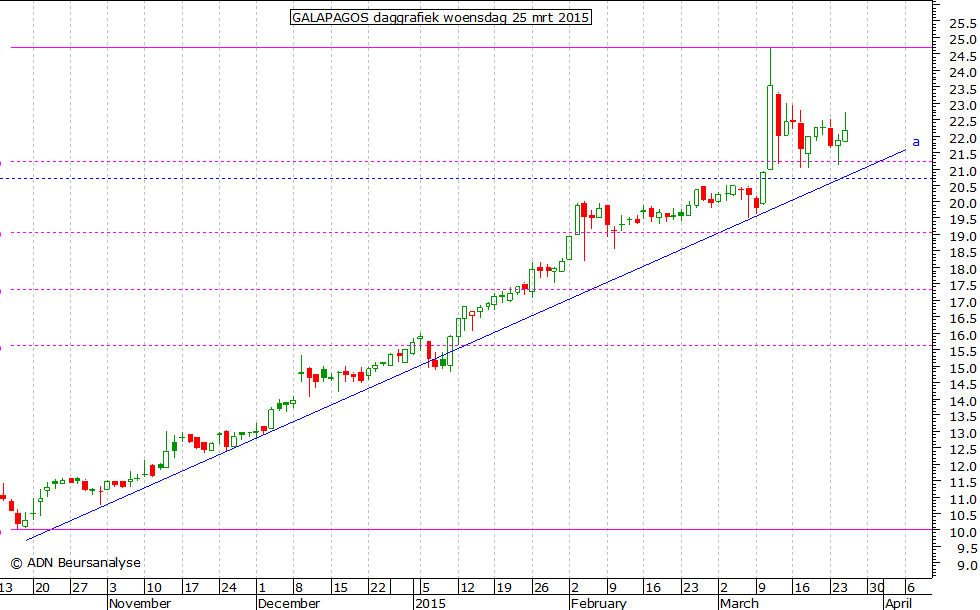Viewport: 980px width, 610px height.
Task: Click the 12.5 price axis value
Action: pos(962,450)
